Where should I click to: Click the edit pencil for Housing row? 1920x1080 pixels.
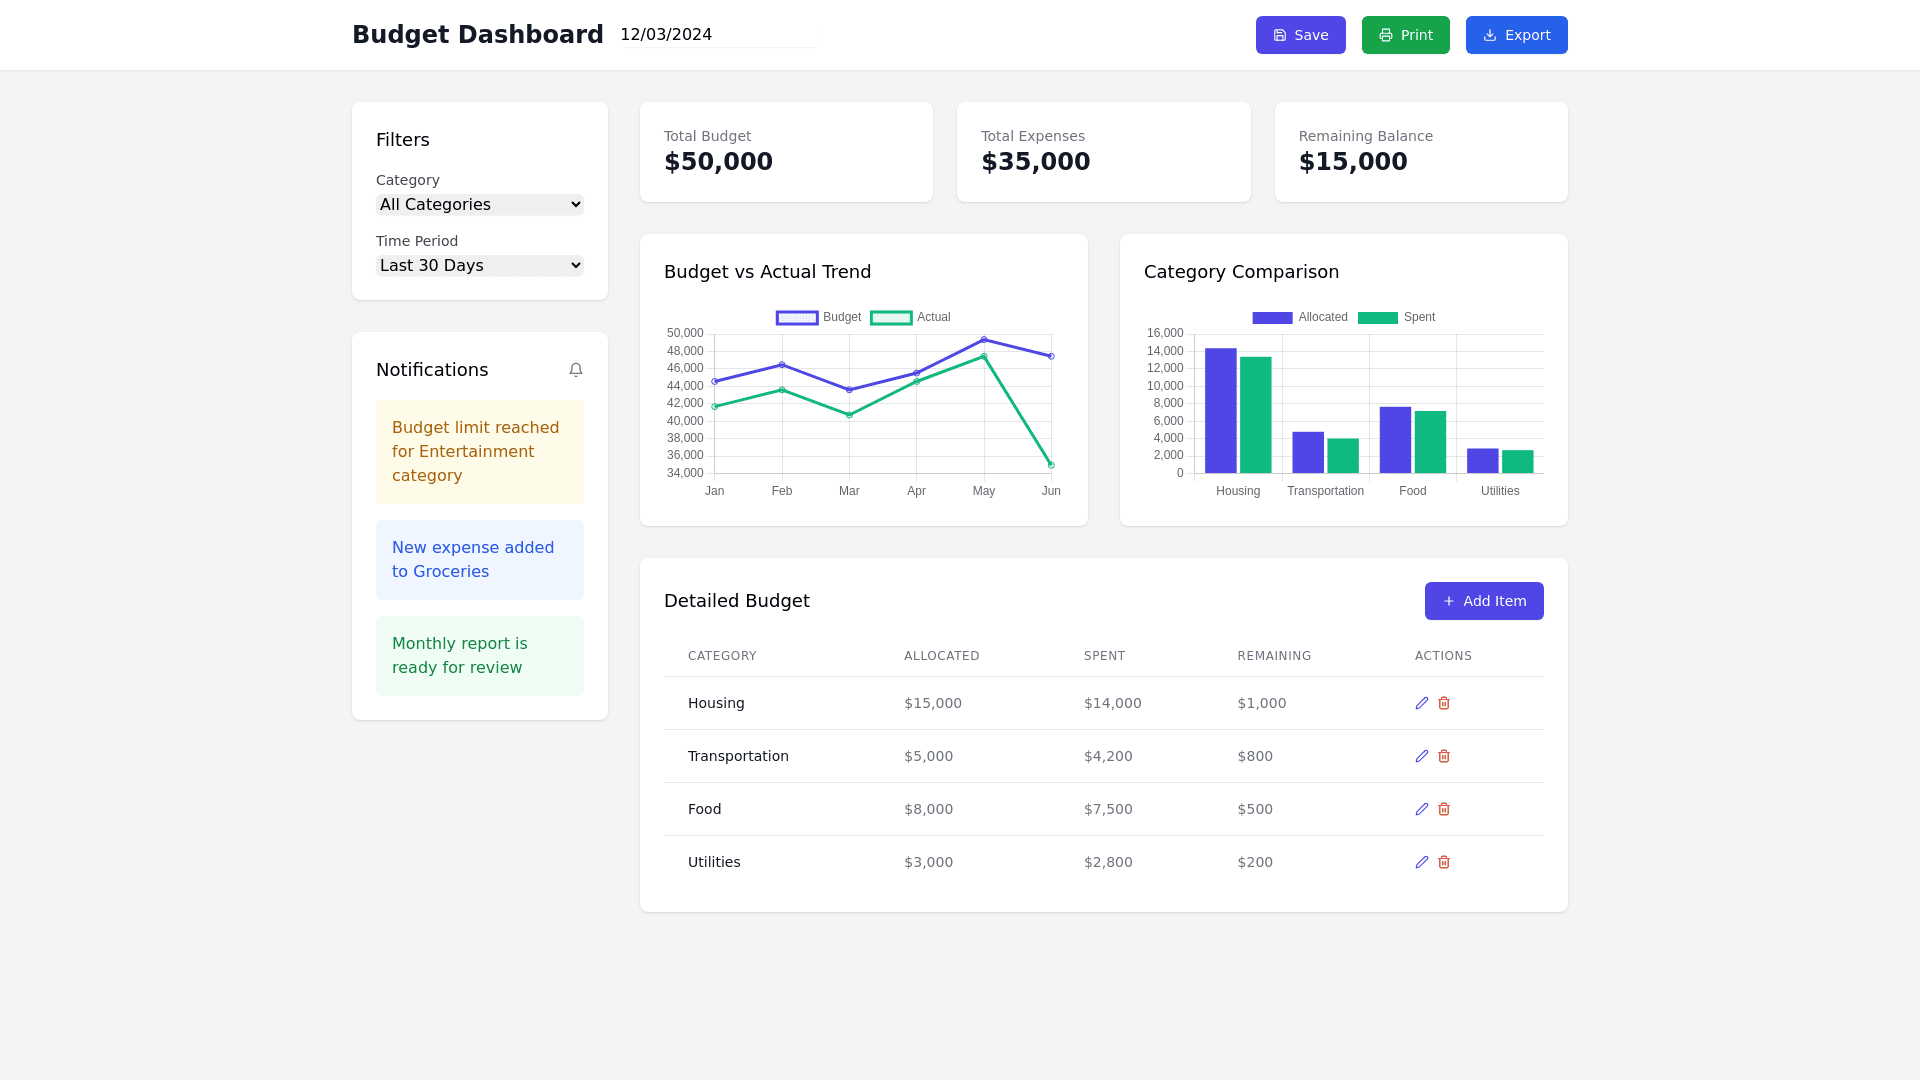tap(1422, 703)
